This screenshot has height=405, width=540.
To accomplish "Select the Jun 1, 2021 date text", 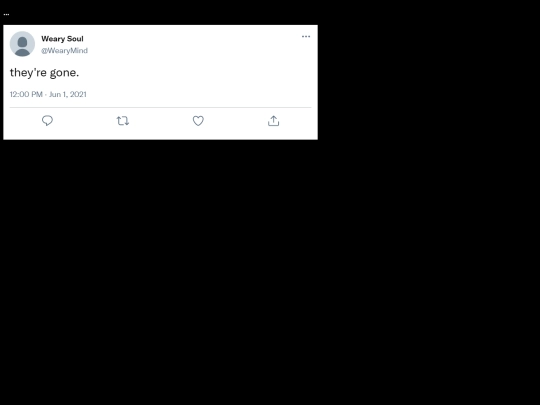I will 68,94.
